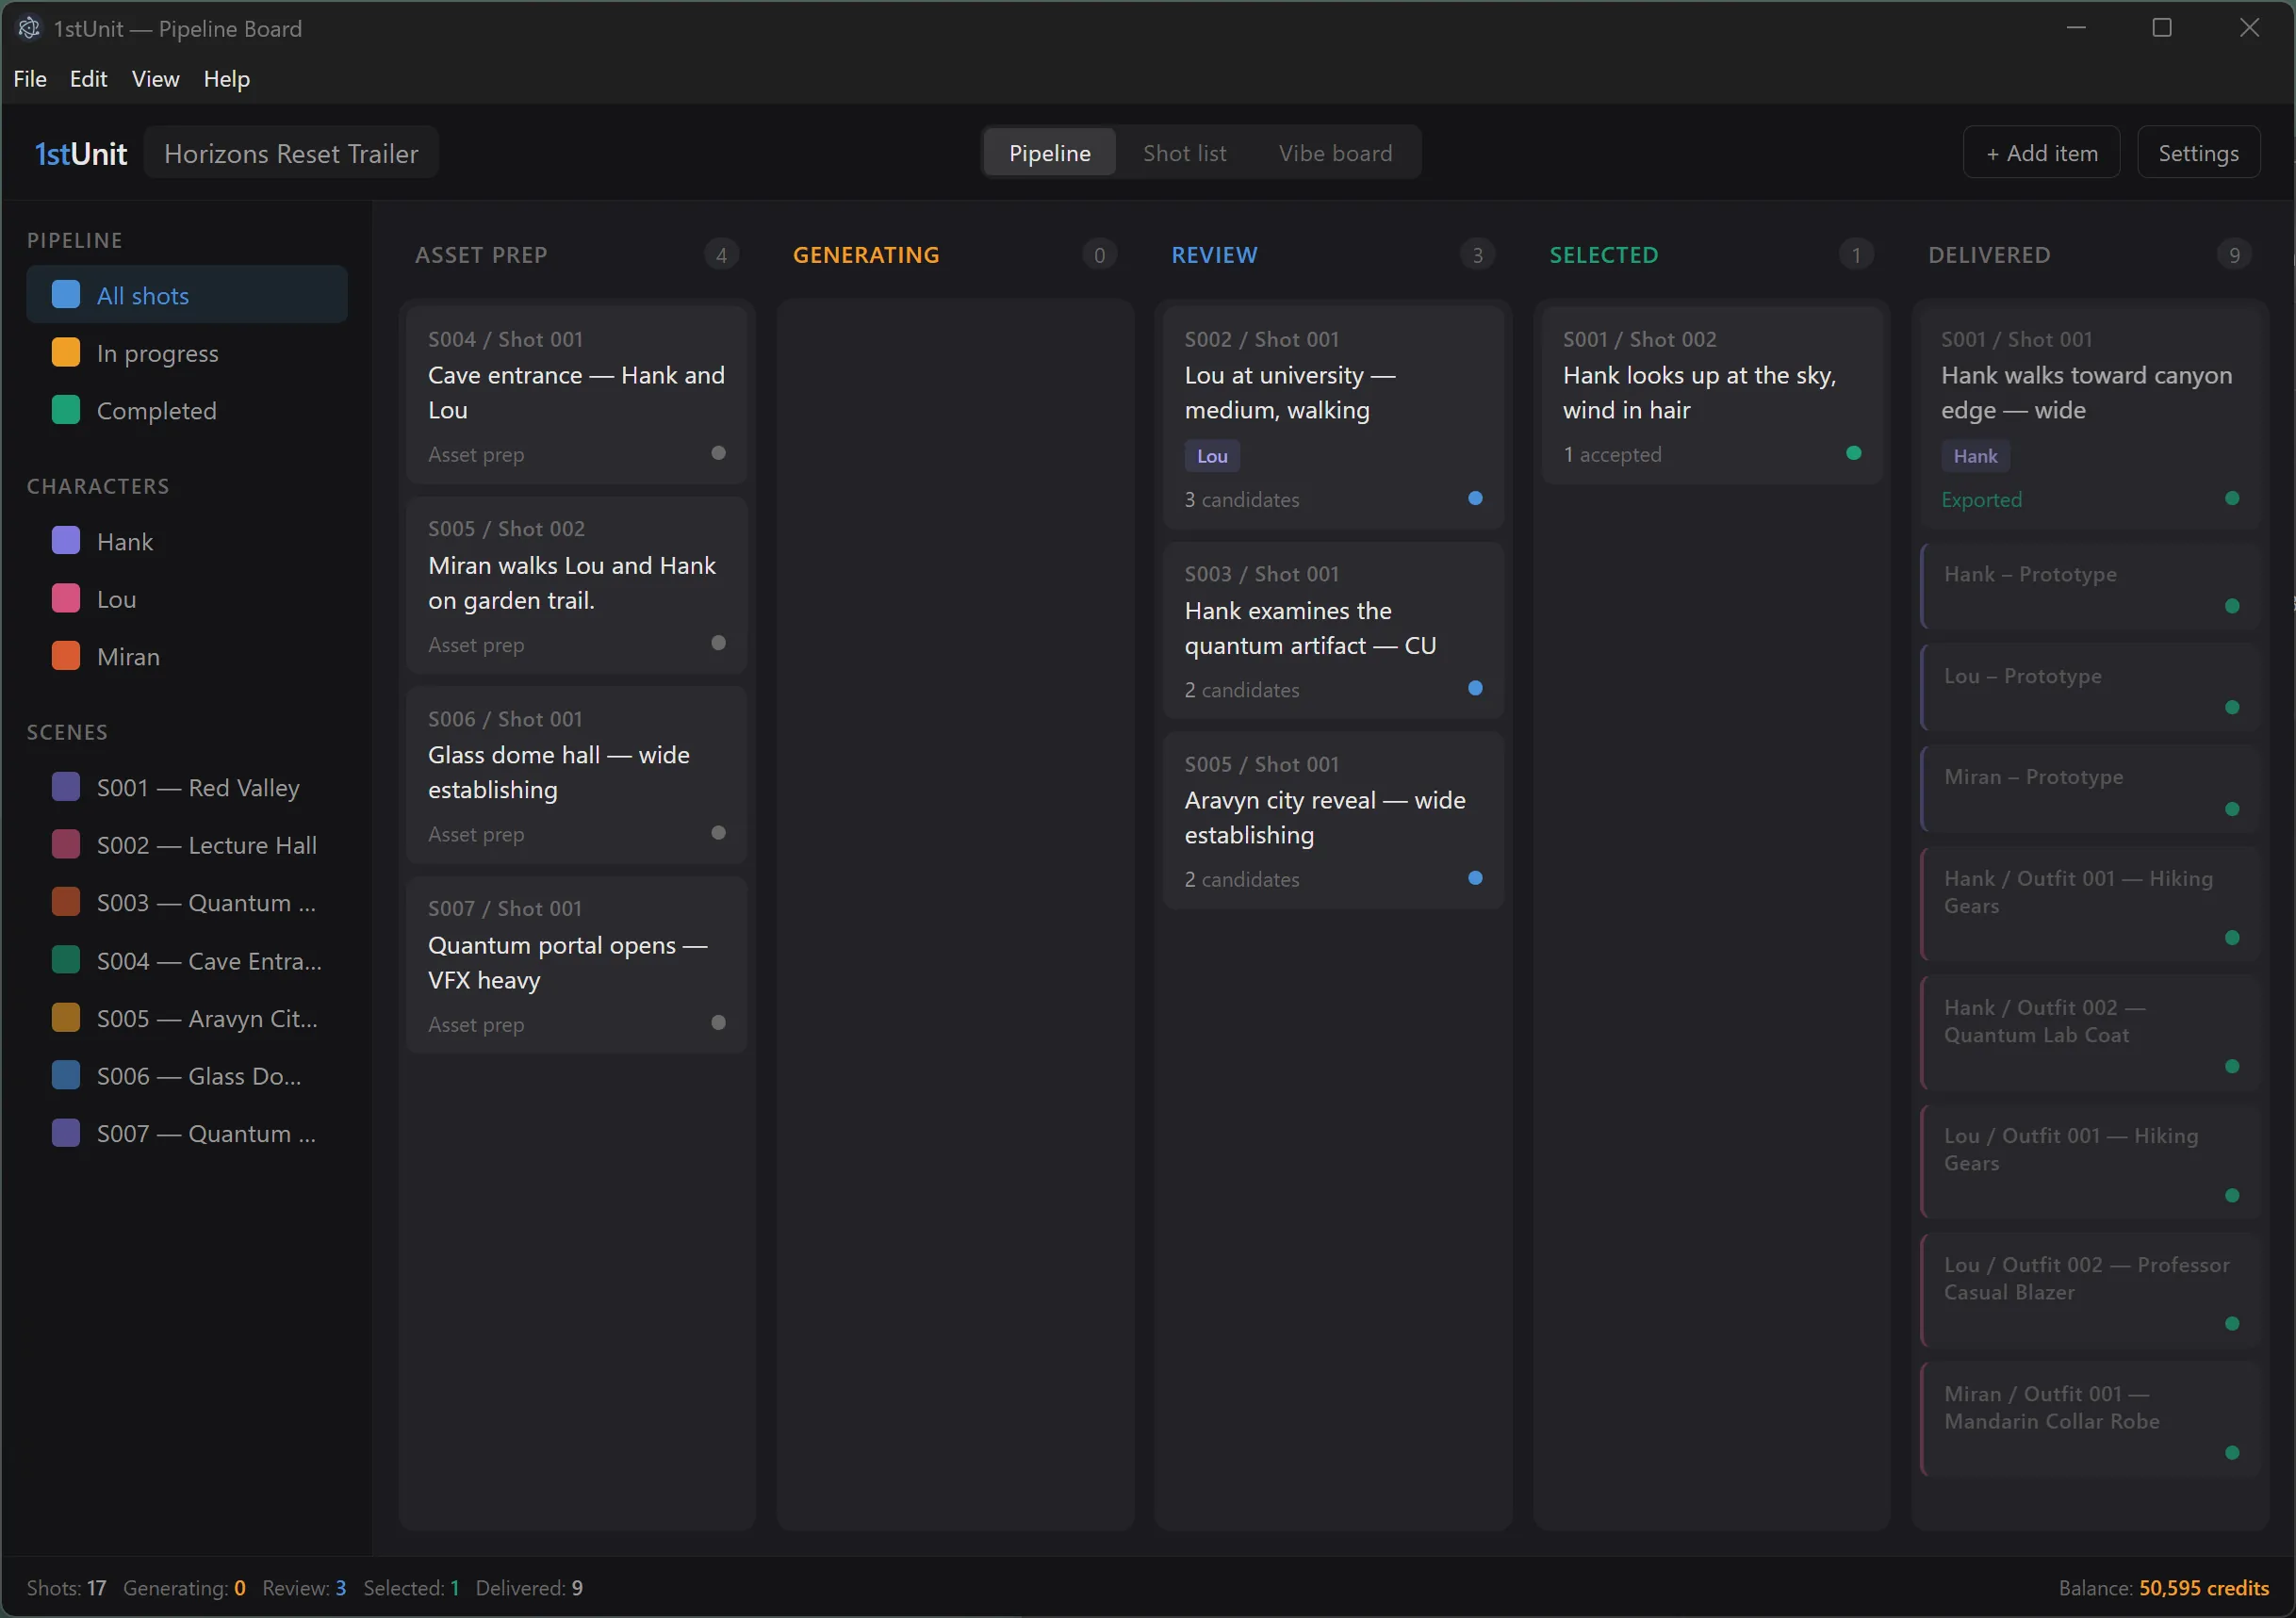The height and width of the screenshot is (1618, 2296).
Task: Click the 'Shots: 17' status bar entry
Action: click(x=66, y=1588)
